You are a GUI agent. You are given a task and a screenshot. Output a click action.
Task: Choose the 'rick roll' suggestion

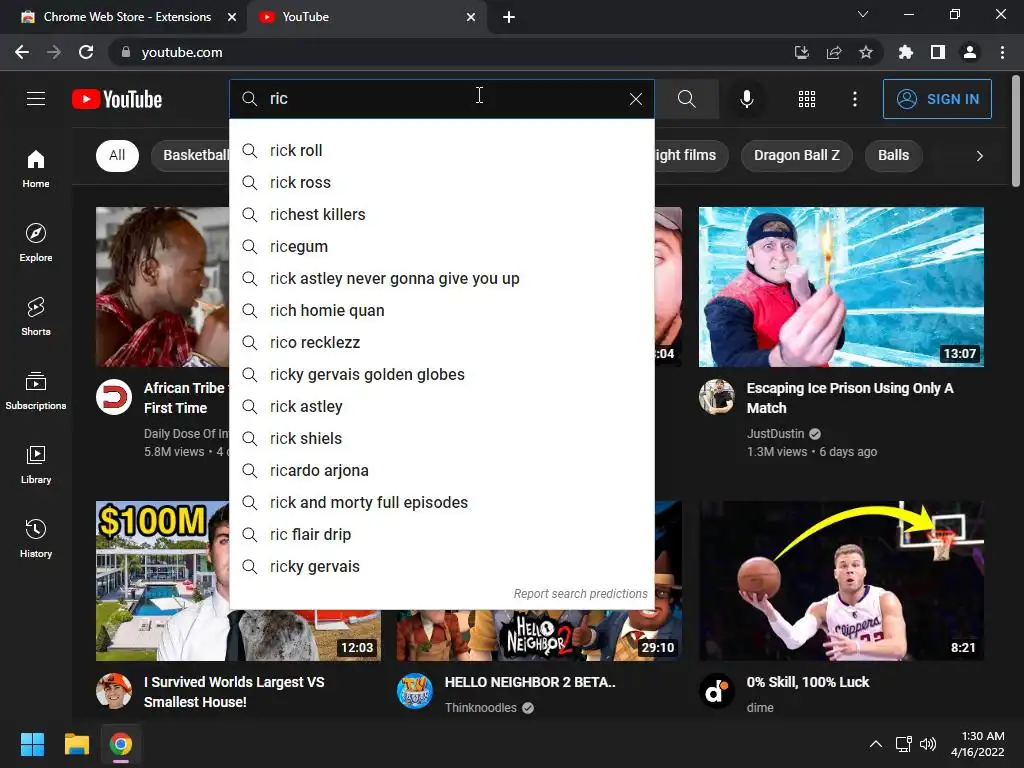441,151
